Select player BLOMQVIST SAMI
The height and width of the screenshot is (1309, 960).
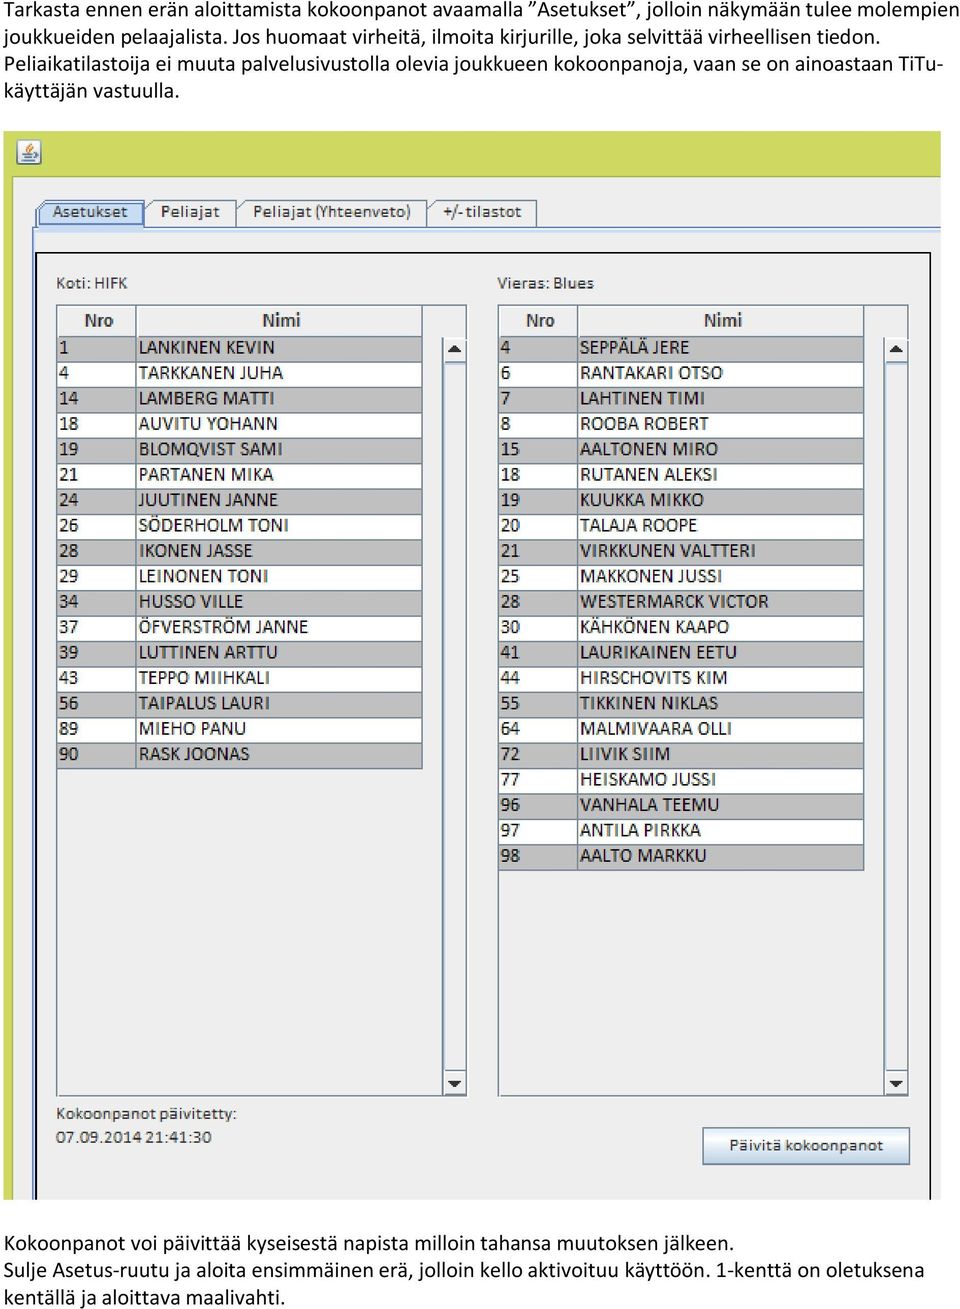(240, 450)
